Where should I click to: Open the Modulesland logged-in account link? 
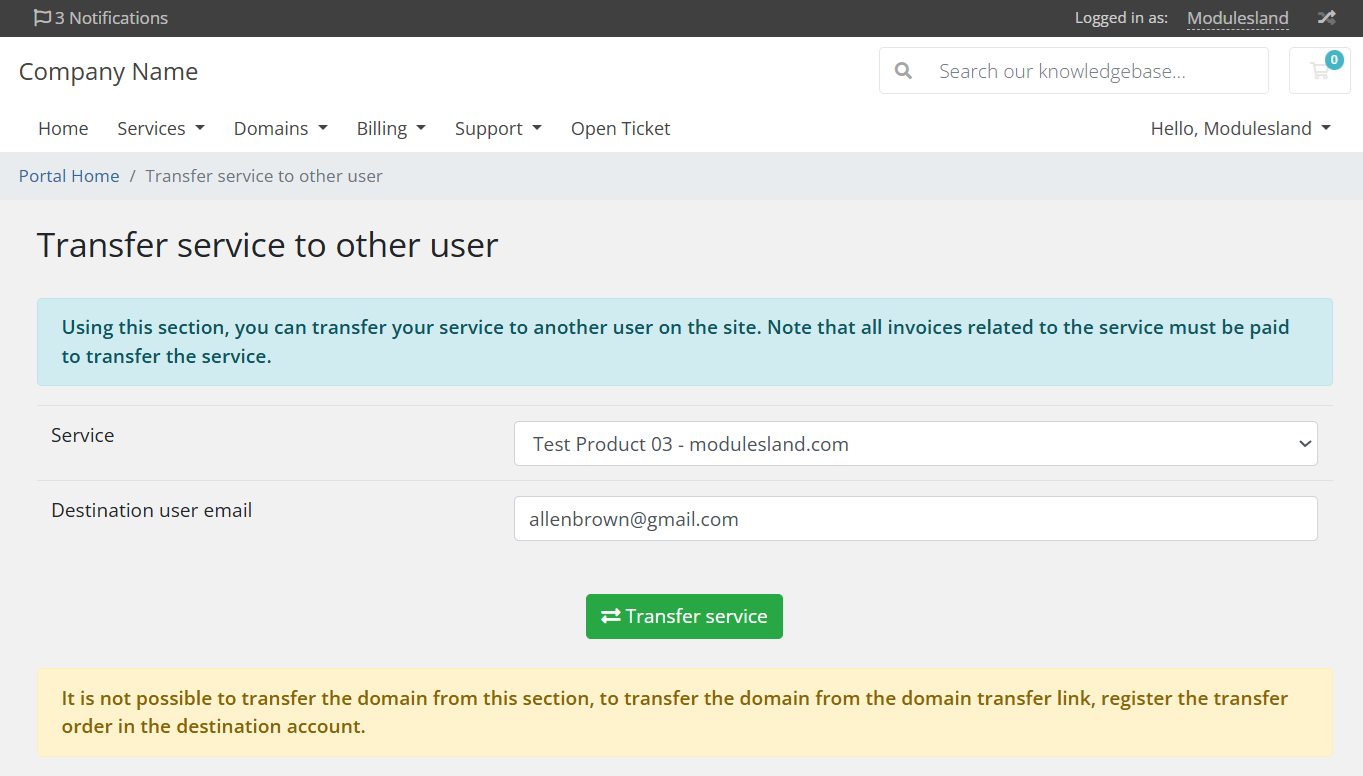[1238, 18]
